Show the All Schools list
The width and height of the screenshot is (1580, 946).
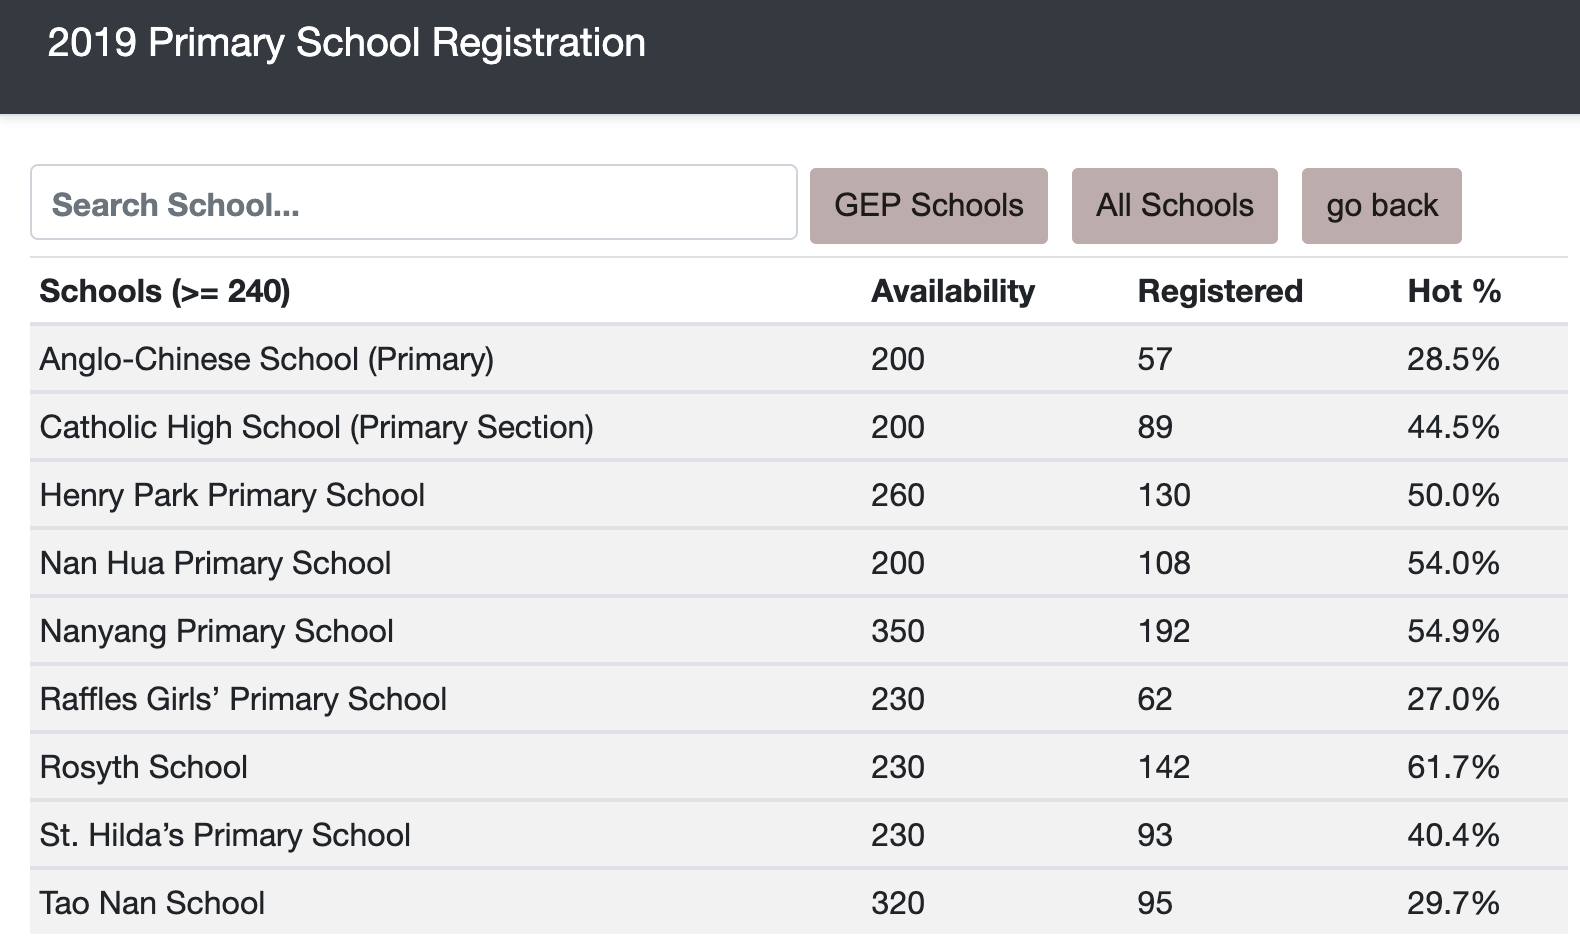[x=1174, y=206]
